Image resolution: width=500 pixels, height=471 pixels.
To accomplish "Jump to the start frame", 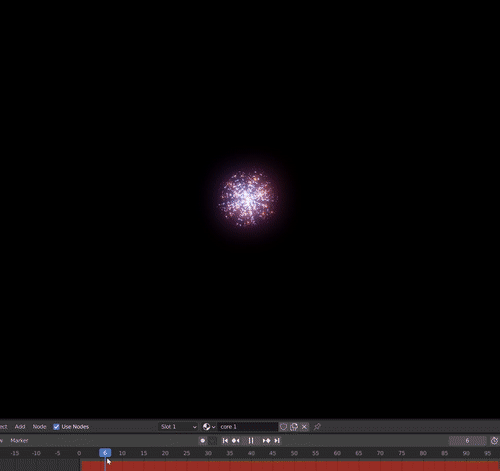I will (x=225, y=441).
